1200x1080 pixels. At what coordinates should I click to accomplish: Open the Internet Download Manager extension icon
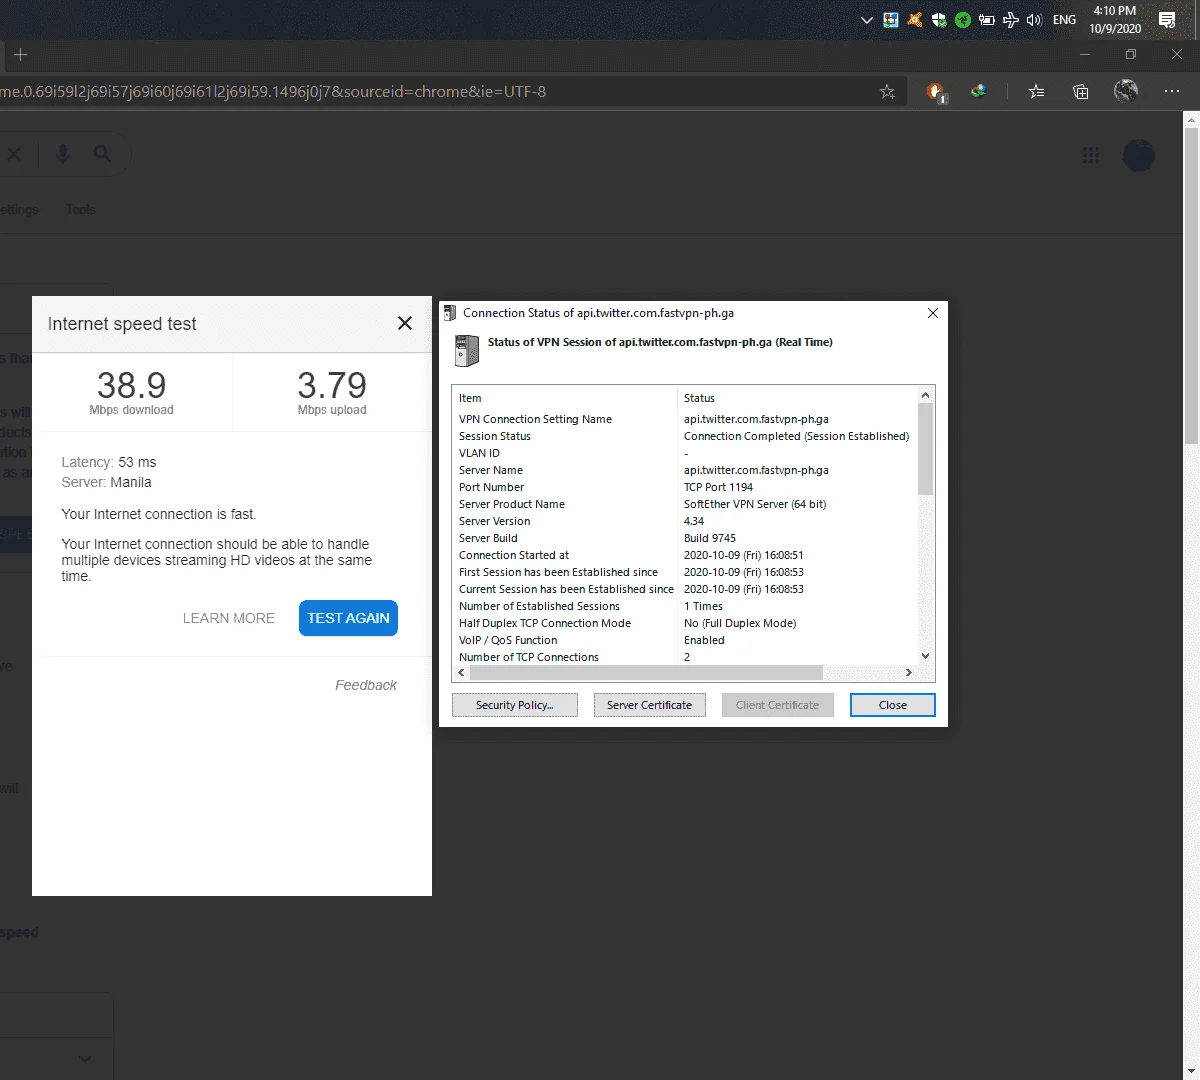tap(979, 92)
